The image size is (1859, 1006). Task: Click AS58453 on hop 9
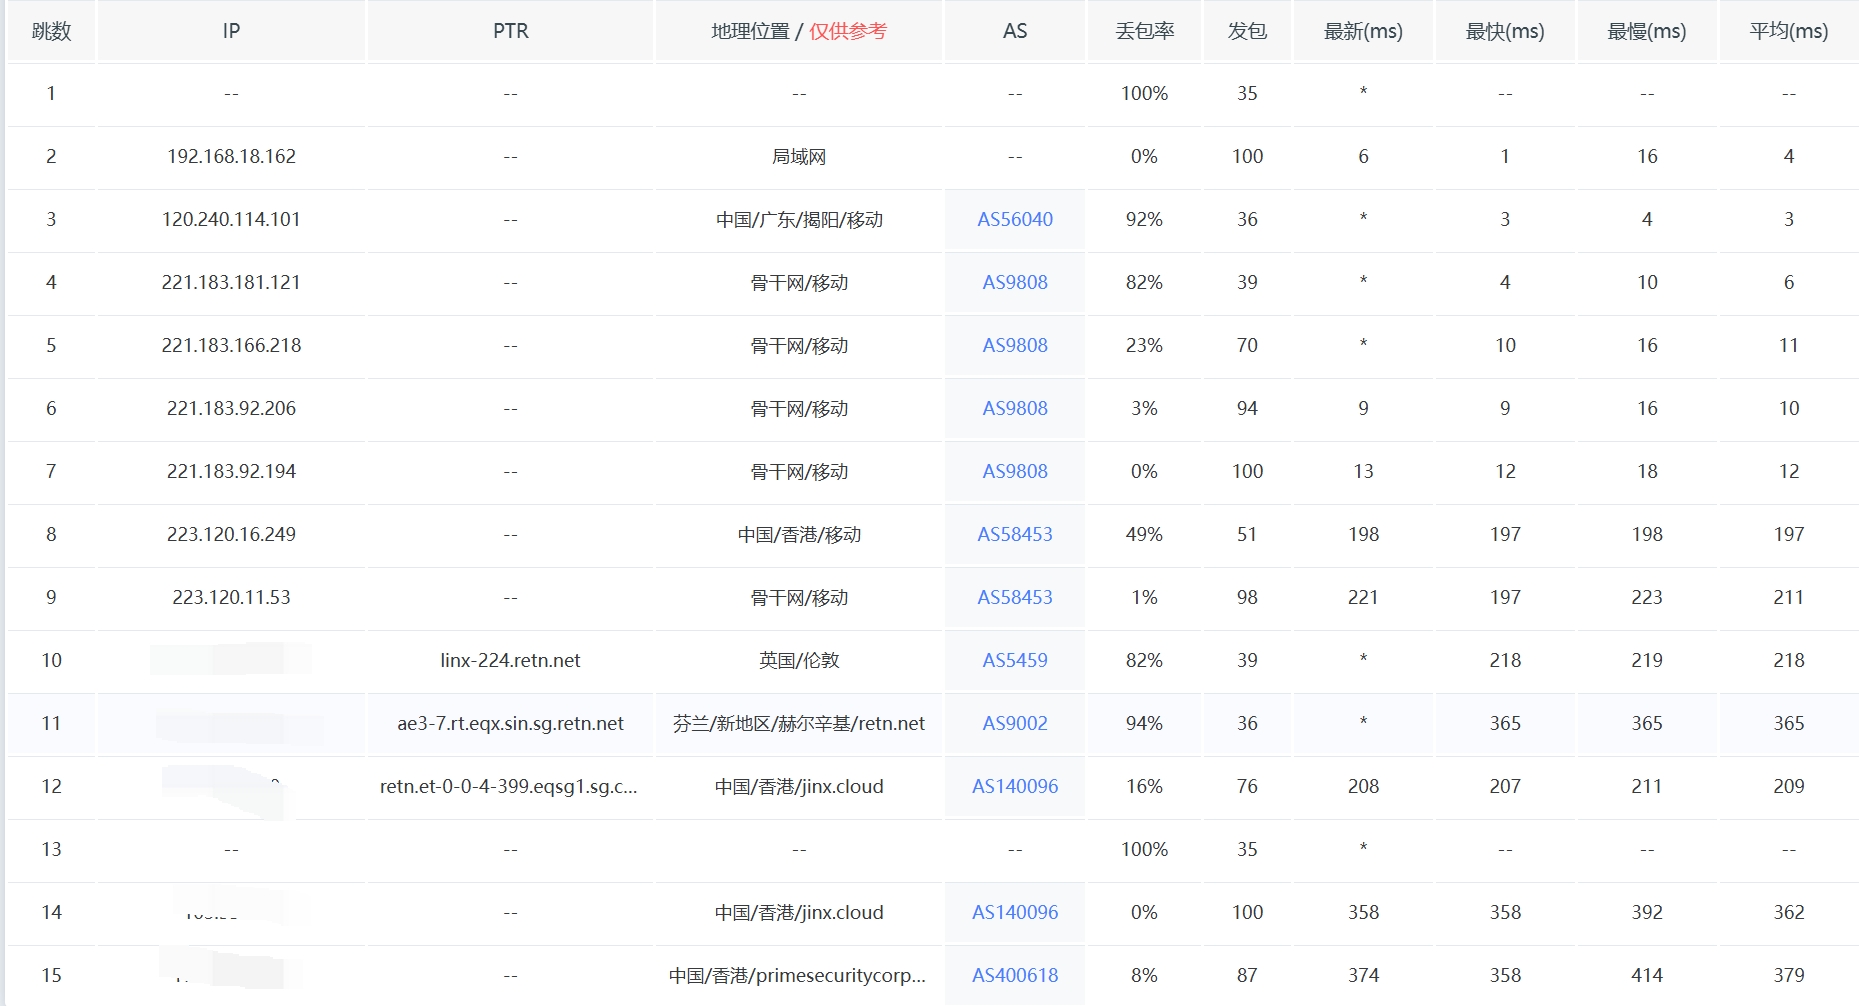[1014, 597]
